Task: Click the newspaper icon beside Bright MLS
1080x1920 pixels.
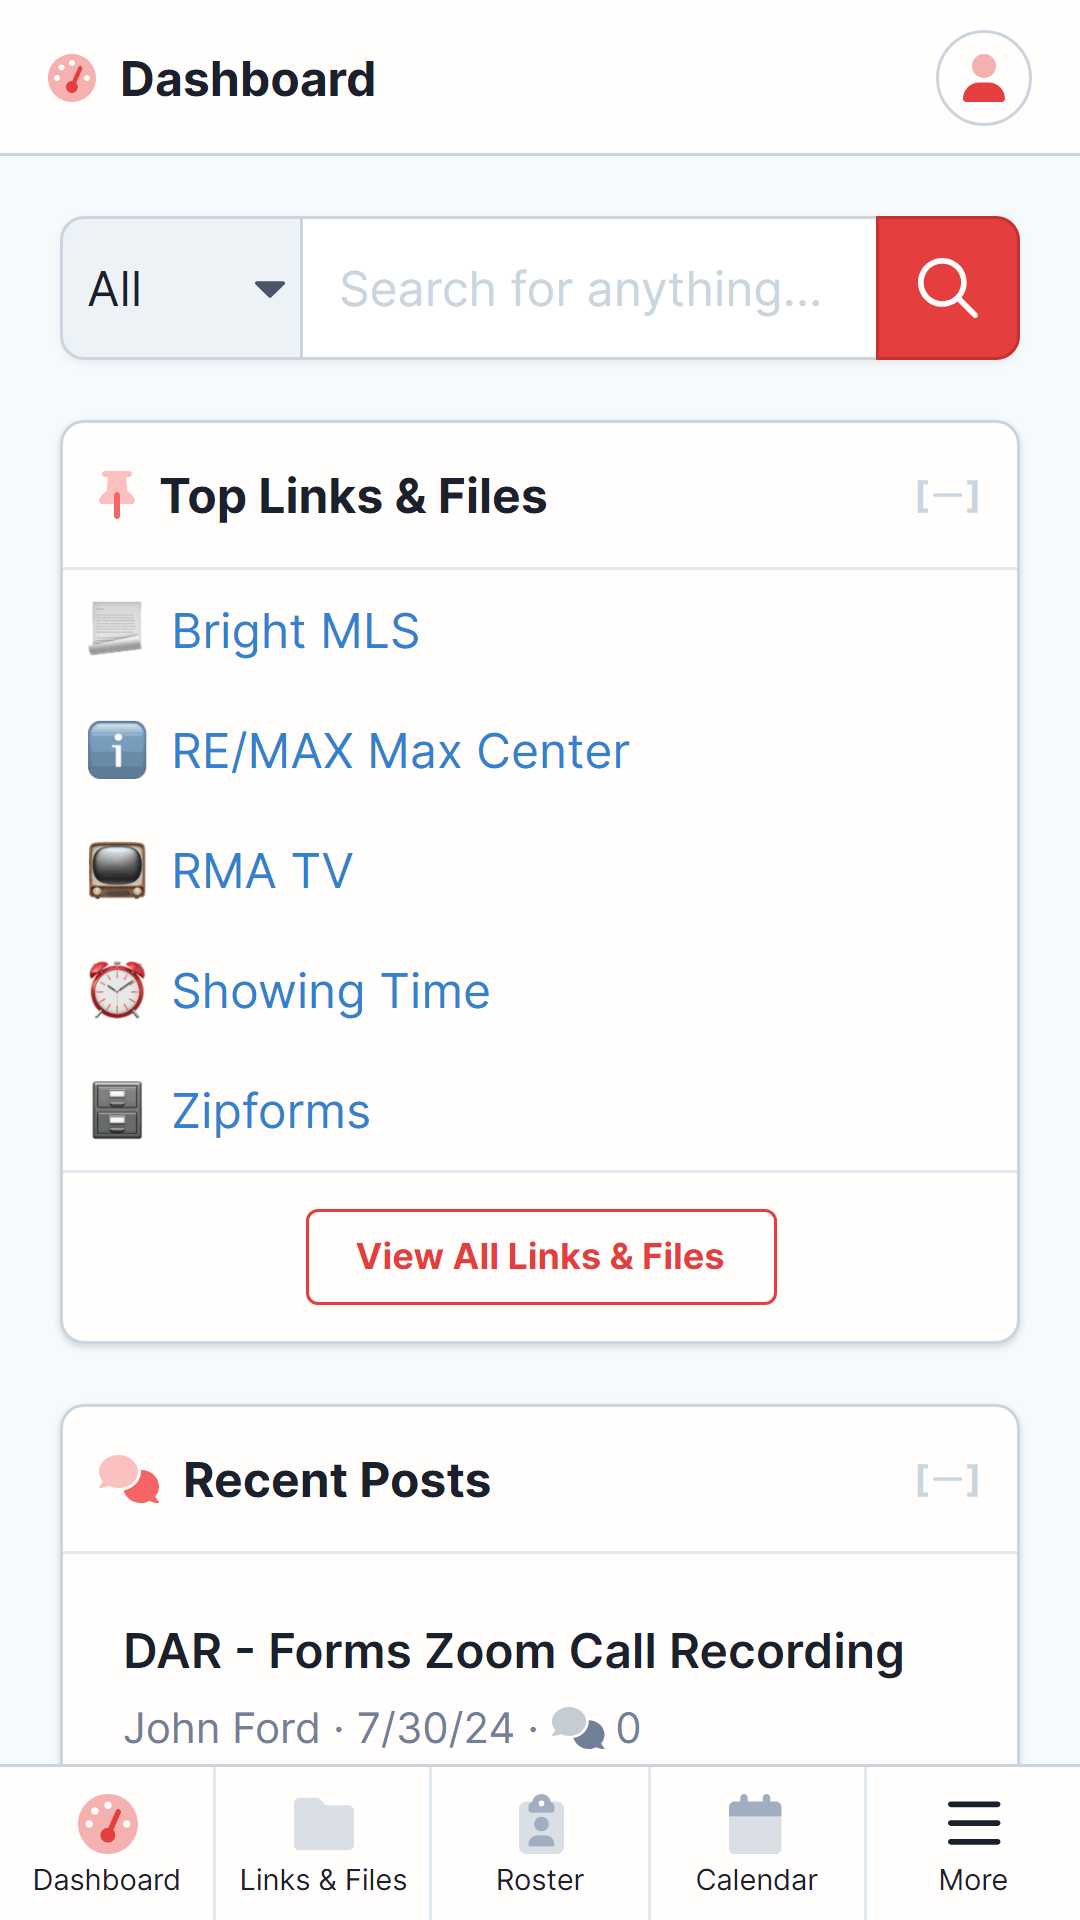Action: pos(116,629)
